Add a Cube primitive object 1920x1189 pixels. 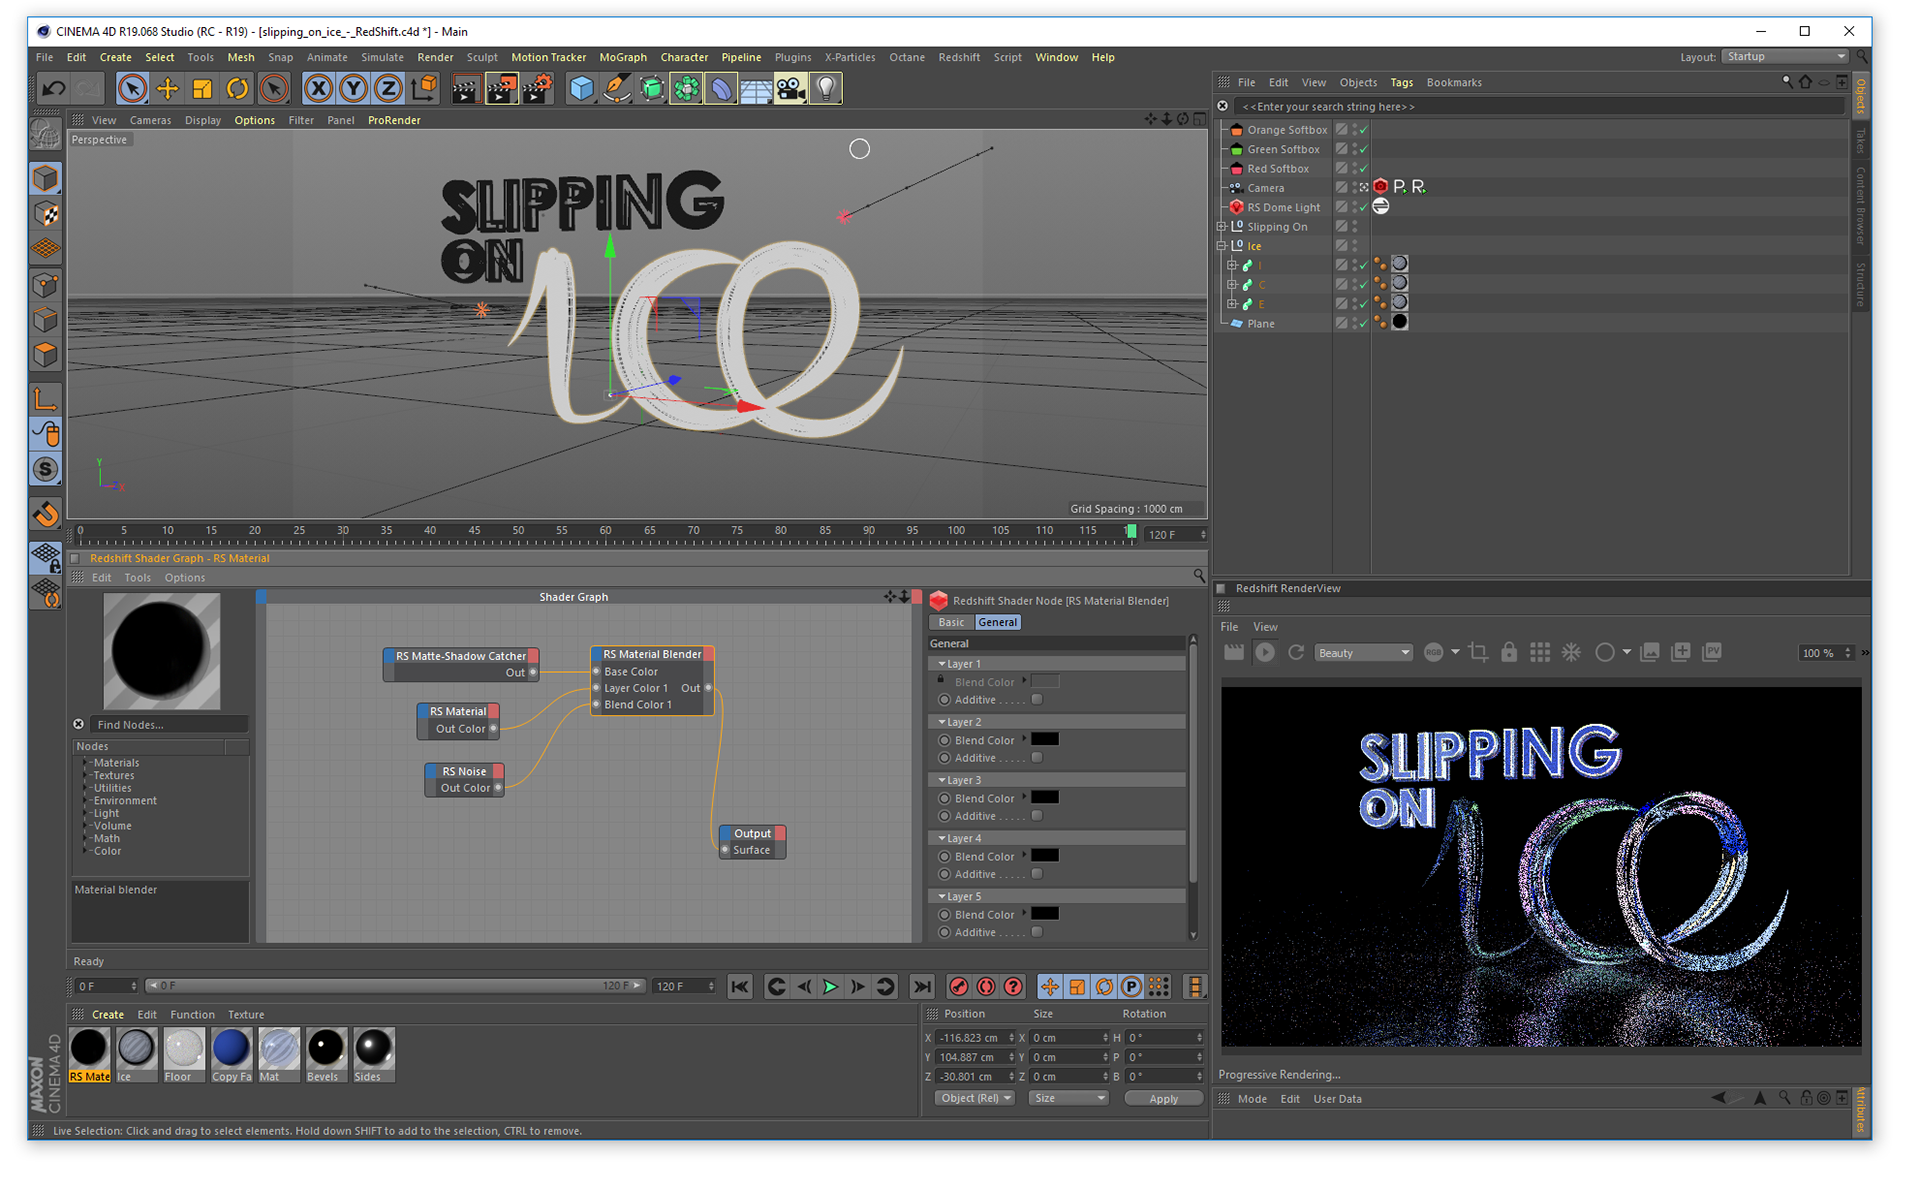pos(581,88)
